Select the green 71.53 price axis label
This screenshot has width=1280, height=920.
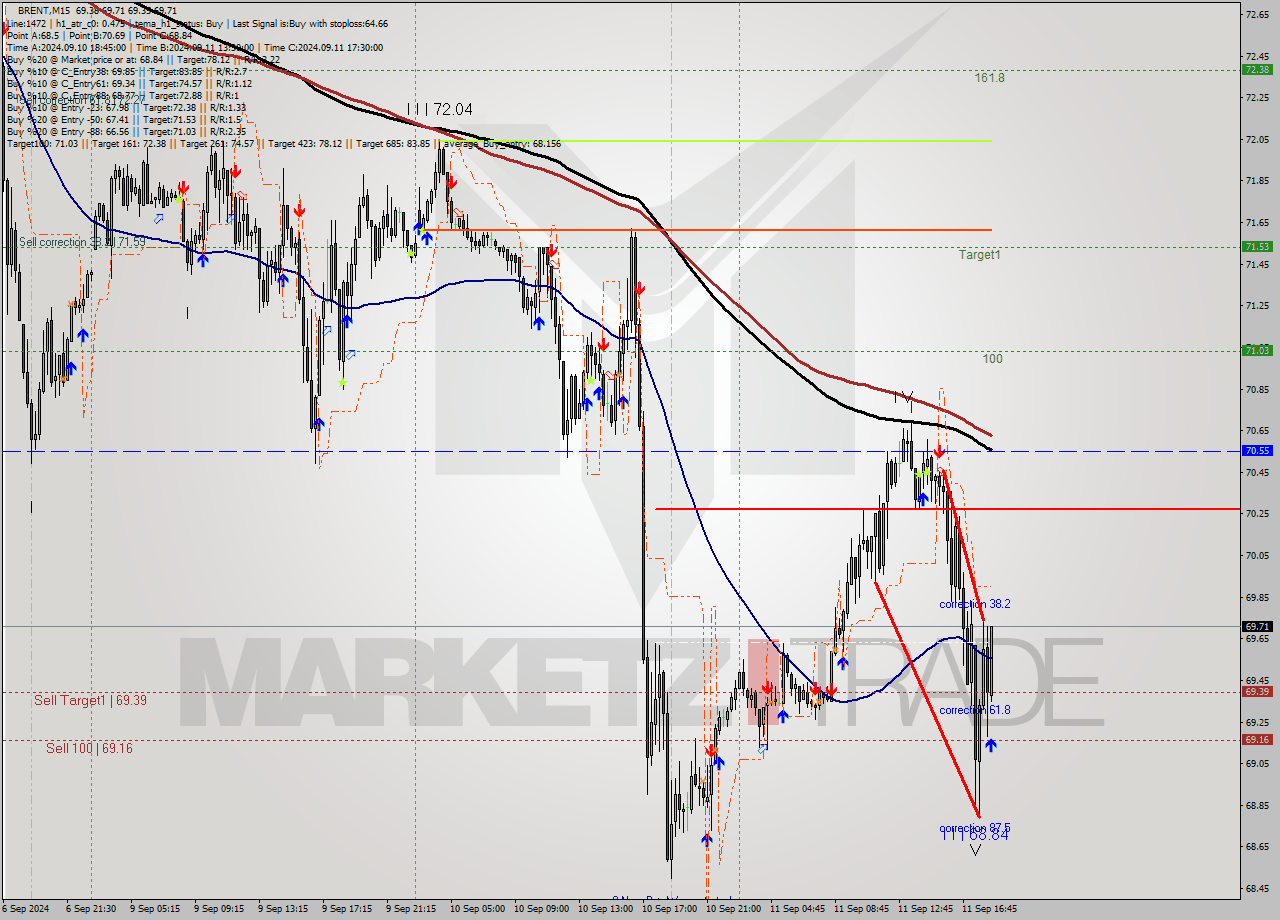1257,247
